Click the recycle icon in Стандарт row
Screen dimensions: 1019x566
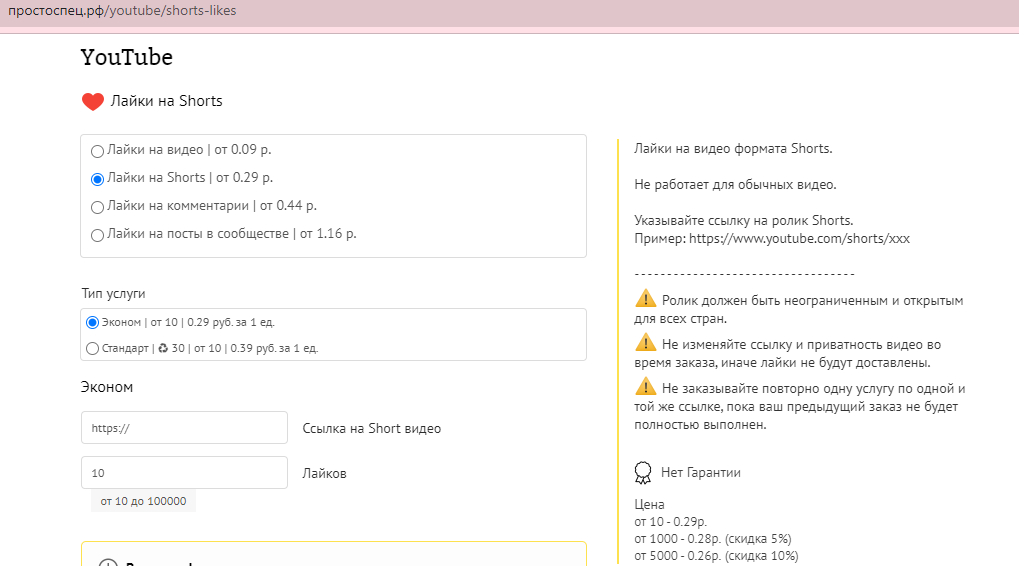click(163, 348)
